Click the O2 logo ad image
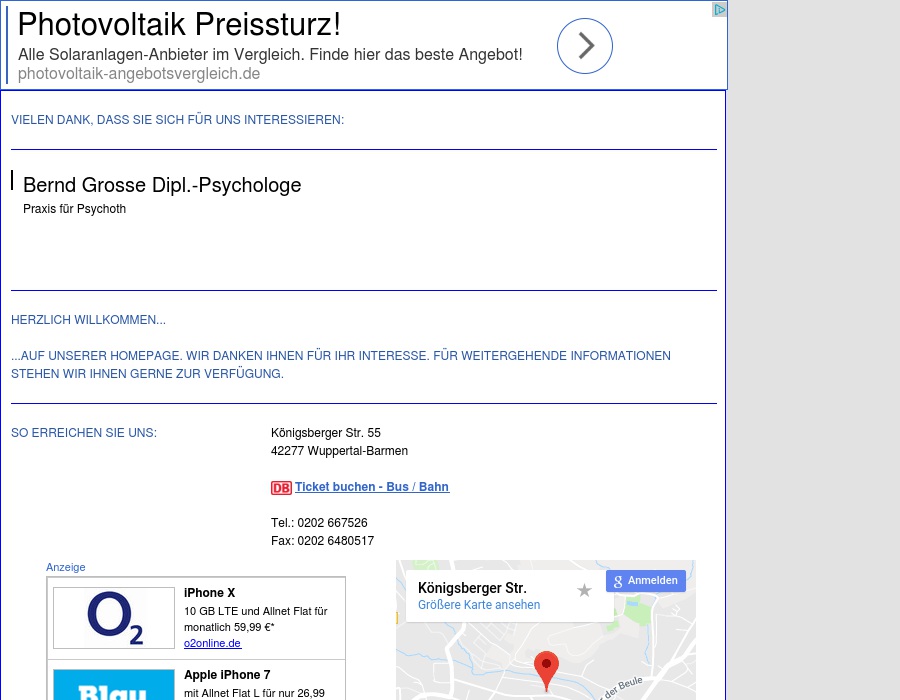This screenshot has height=700, width=900. point(114,617)
